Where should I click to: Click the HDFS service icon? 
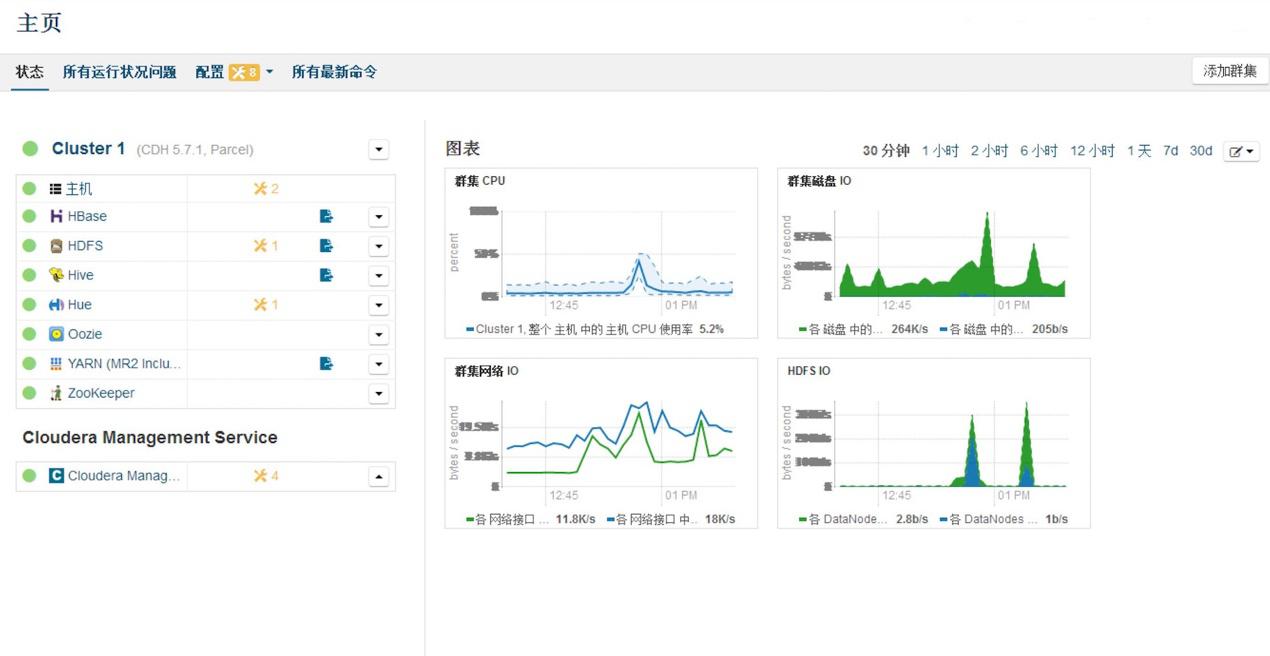[56, 246]
